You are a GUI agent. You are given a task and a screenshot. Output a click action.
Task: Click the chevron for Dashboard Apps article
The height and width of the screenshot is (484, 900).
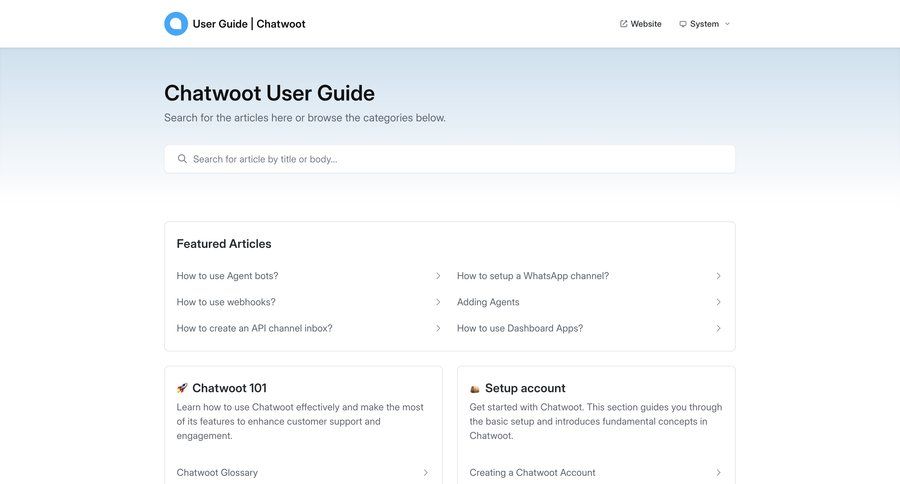click(x=718, y=328)
